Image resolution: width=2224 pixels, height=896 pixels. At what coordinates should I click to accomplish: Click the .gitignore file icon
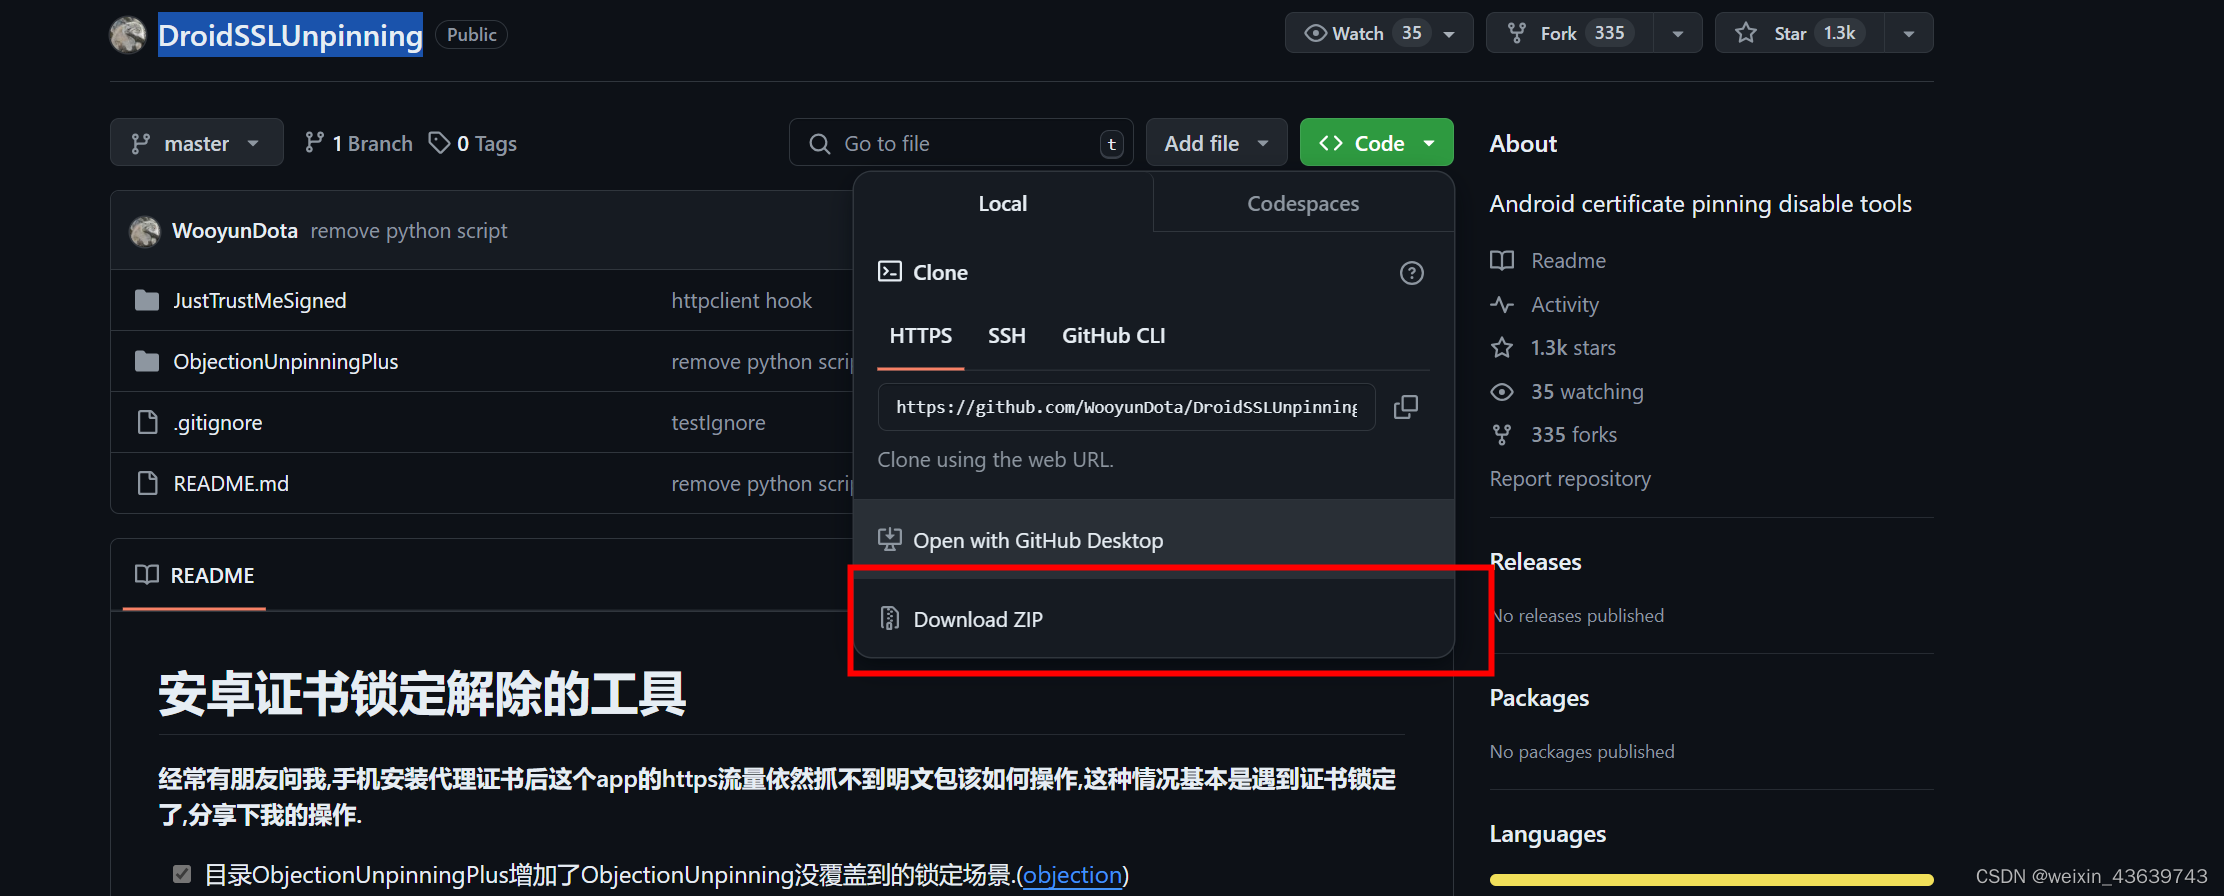click(147, 422)
